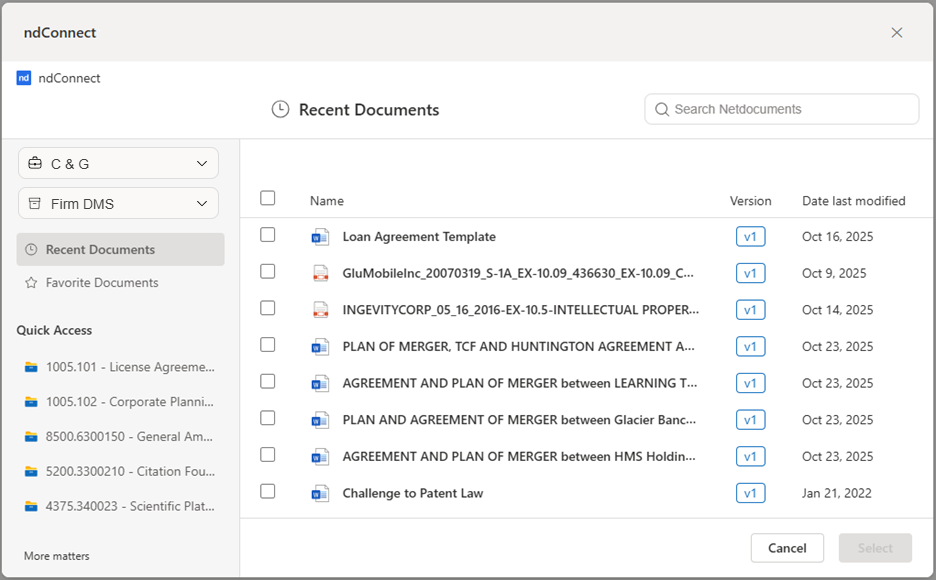Check the GluMobileInc document checkbox
The image size is (937, 581).
tap(268, 271)
